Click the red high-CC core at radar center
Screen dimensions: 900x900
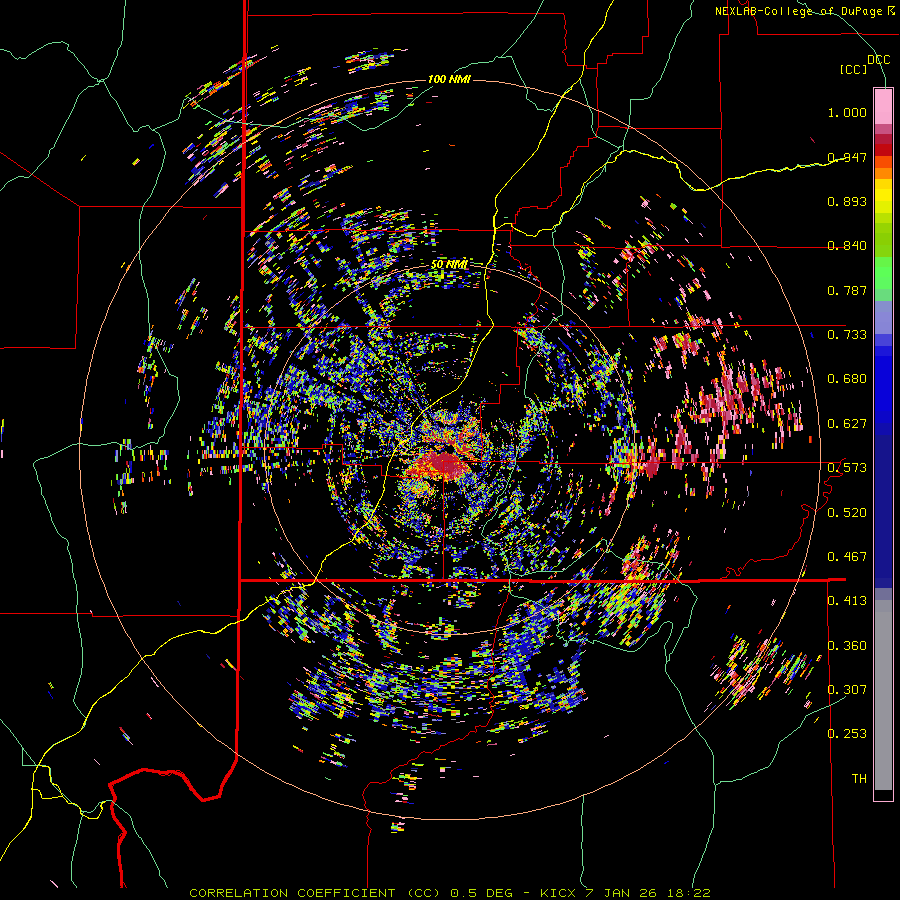[443, 462]
